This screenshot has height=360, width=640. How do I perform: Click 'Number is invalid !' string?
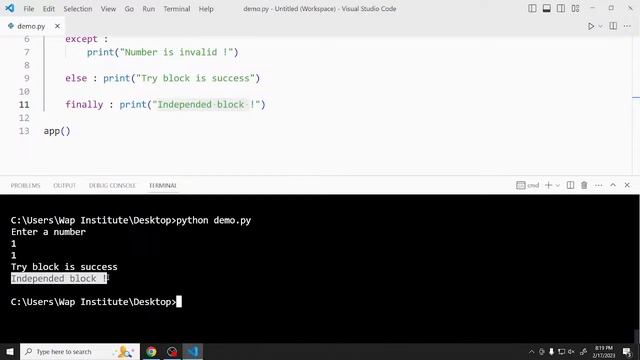pyautogui.click(x=179, y=52)
